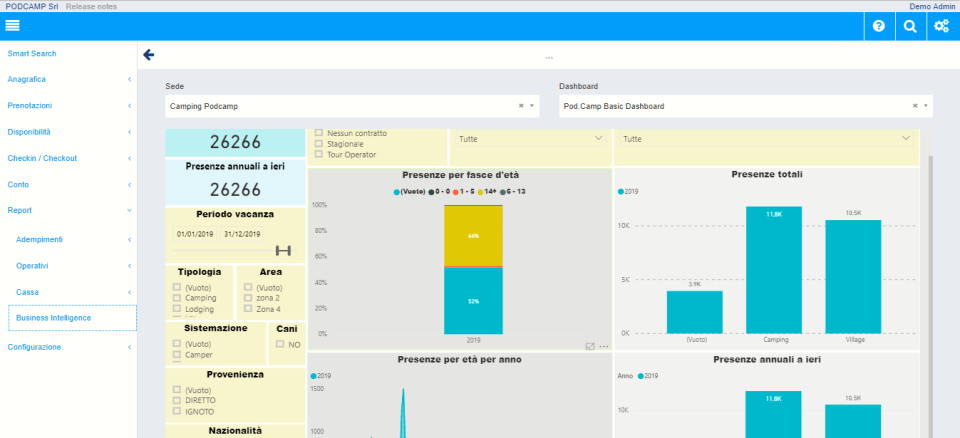This screenshot has height=438, width=960.
Task: Tick the Stagionale contract checkbox
Action: pyautogui.click(x=318, y=143)
